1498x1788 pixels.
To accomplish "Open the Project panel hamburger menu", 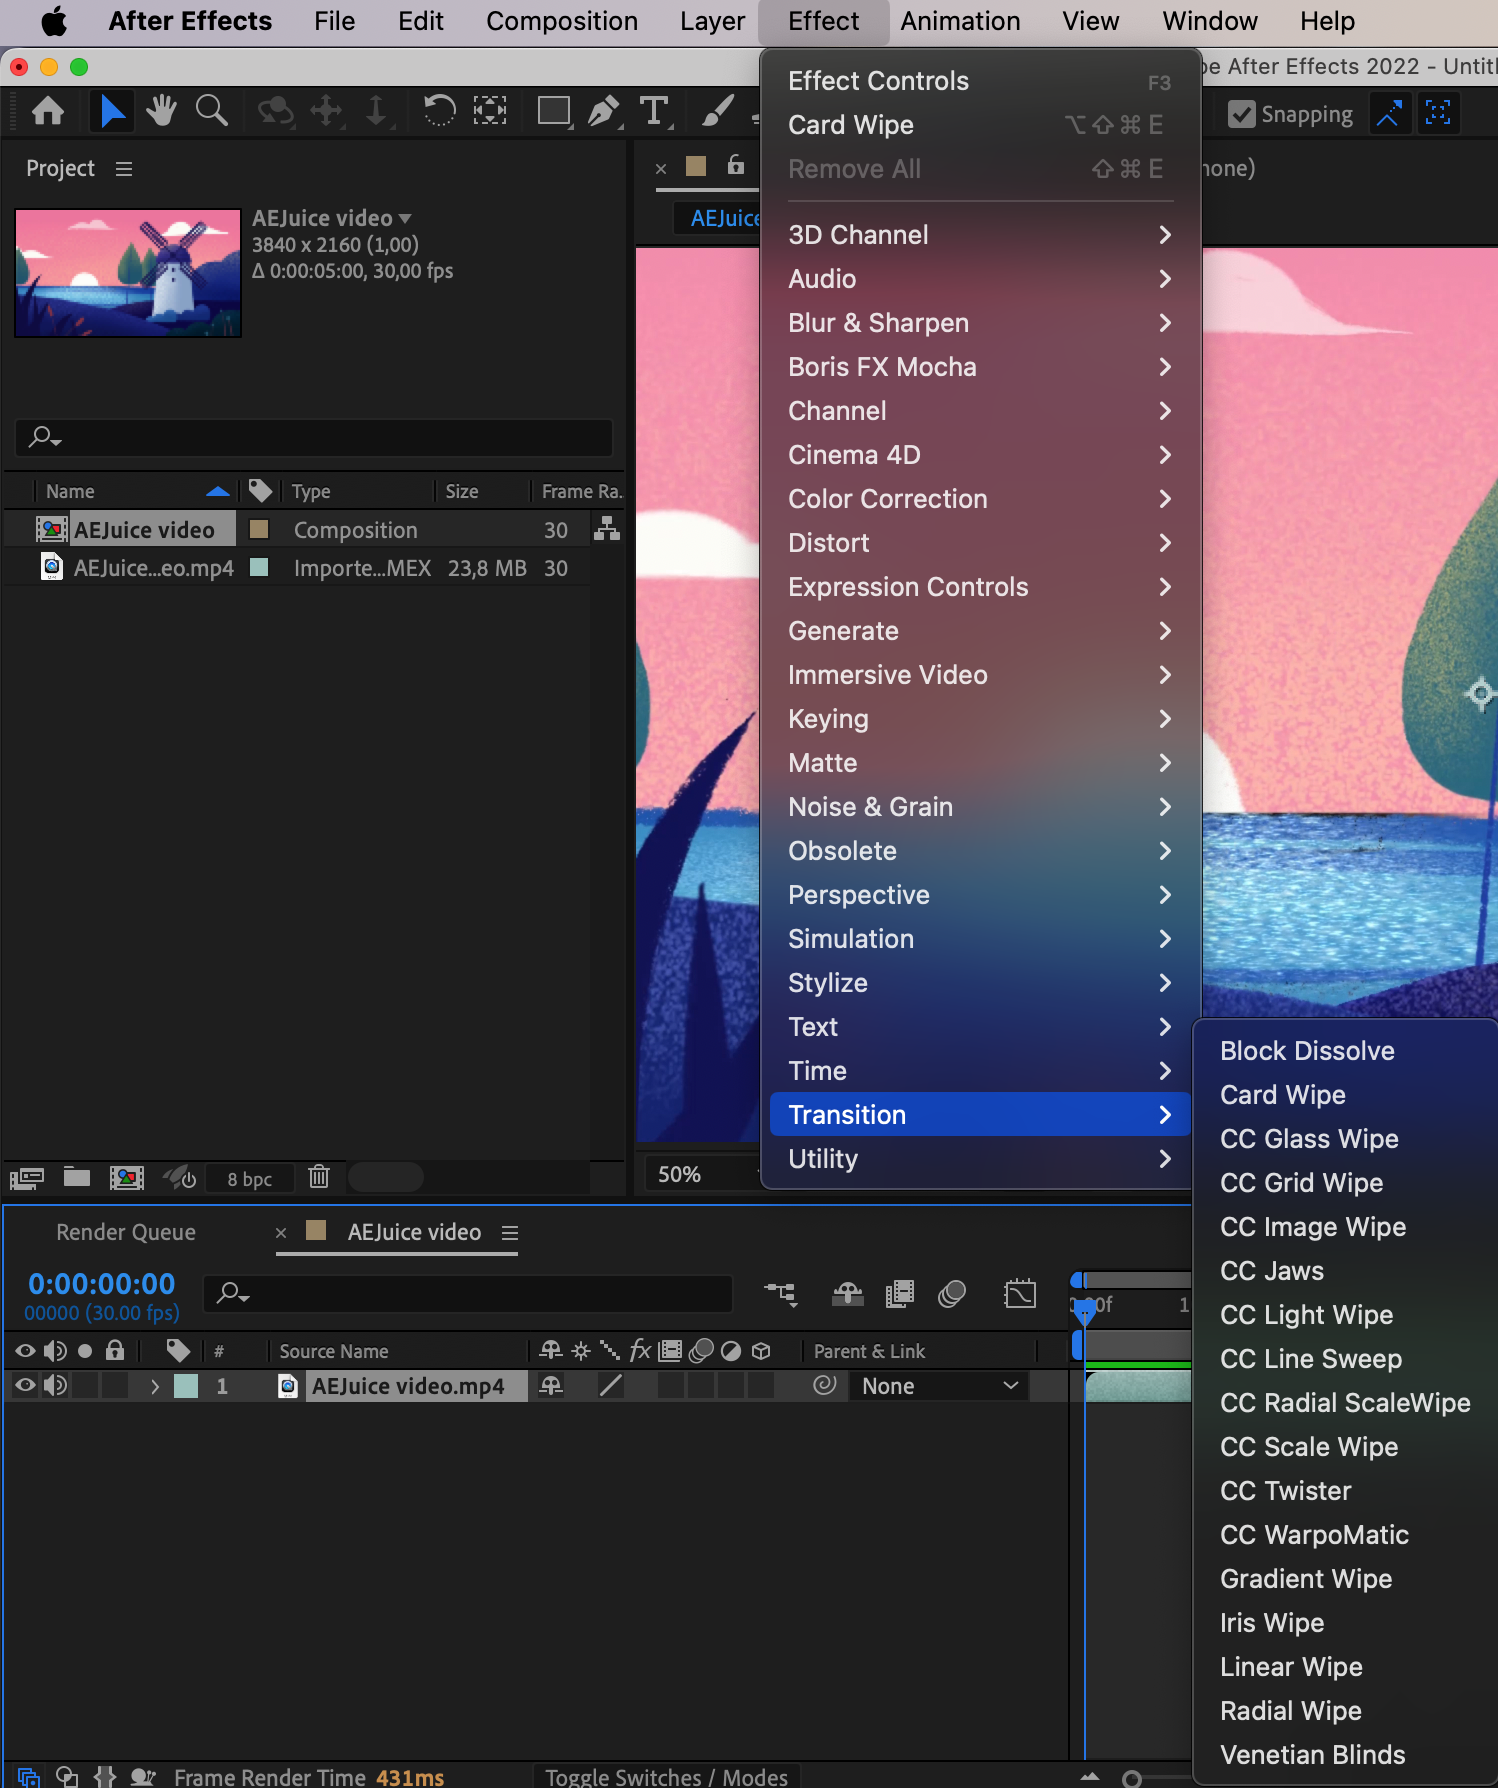I will pyautogui.click(x=124, y=169).
